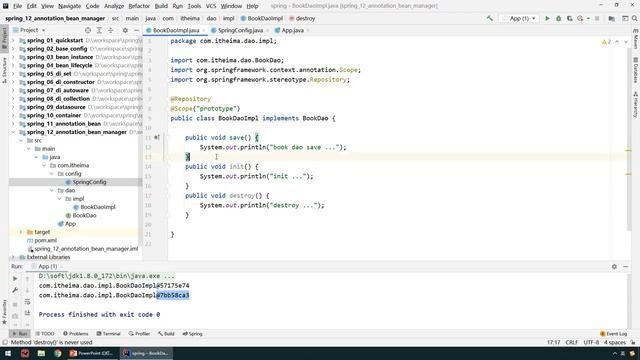This screenshot has width=640, height=360.
Task: Run App with the green play button
Action: click(547, 18)
